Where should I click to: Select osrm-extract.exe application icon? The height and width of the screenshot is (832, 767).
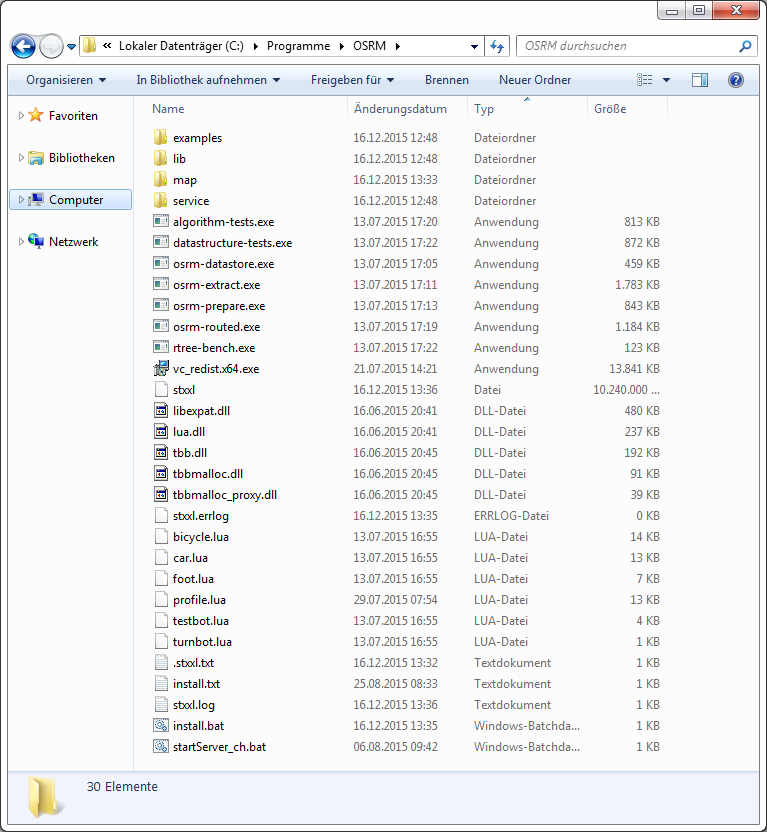(x=161, y=284)
